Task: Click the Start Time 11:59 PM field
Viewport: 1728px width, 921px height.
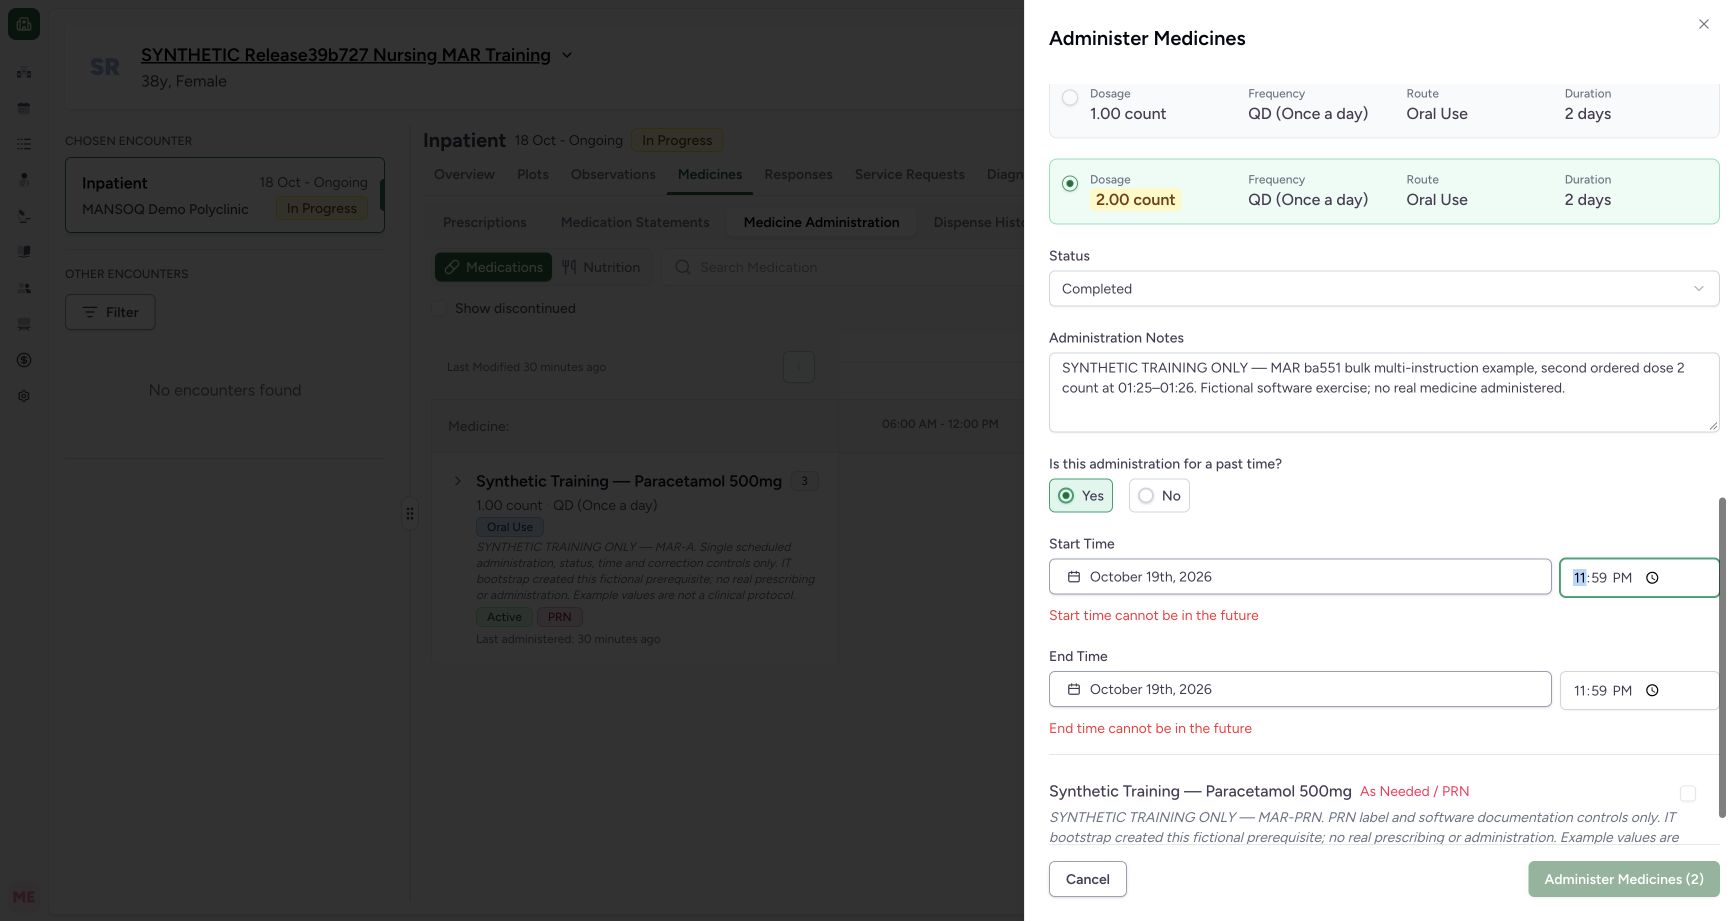Action: [1639, 578]
